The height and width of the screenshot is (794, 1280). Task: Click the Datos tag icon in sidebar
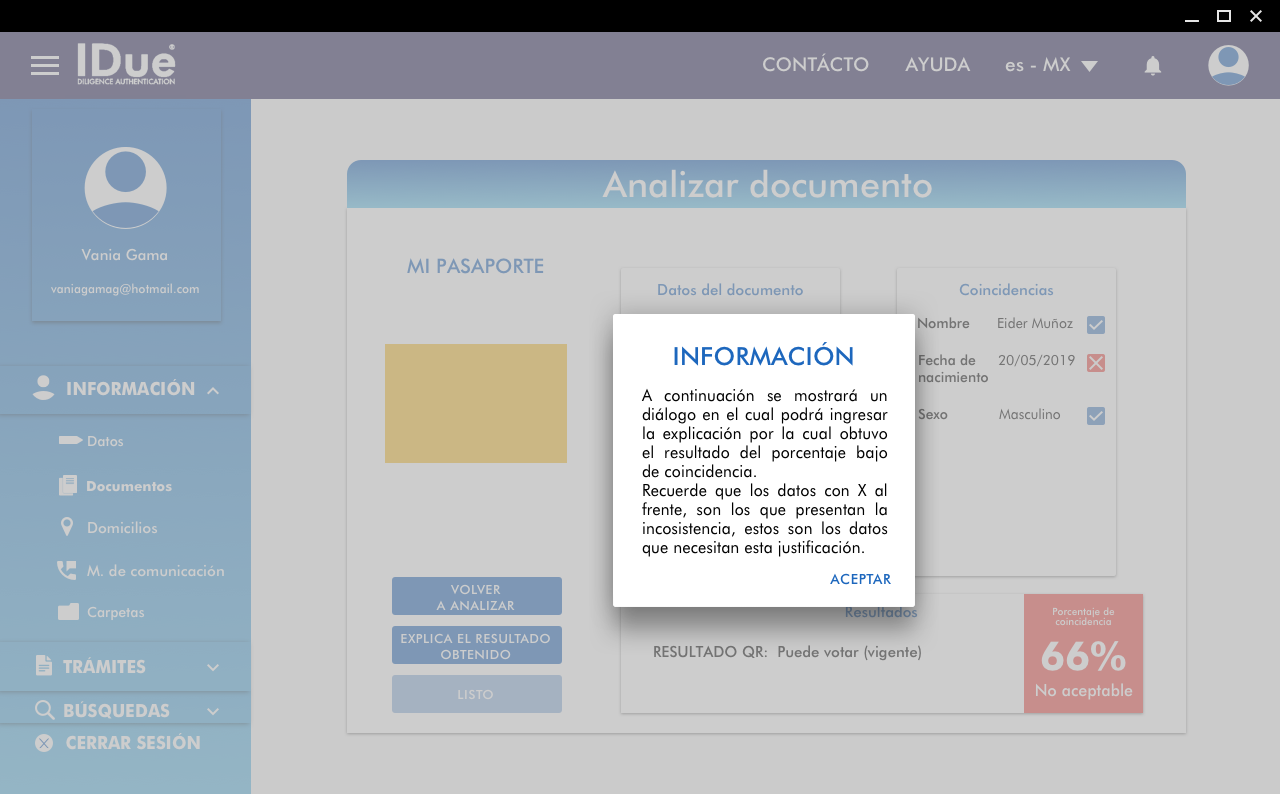[69, 440]
